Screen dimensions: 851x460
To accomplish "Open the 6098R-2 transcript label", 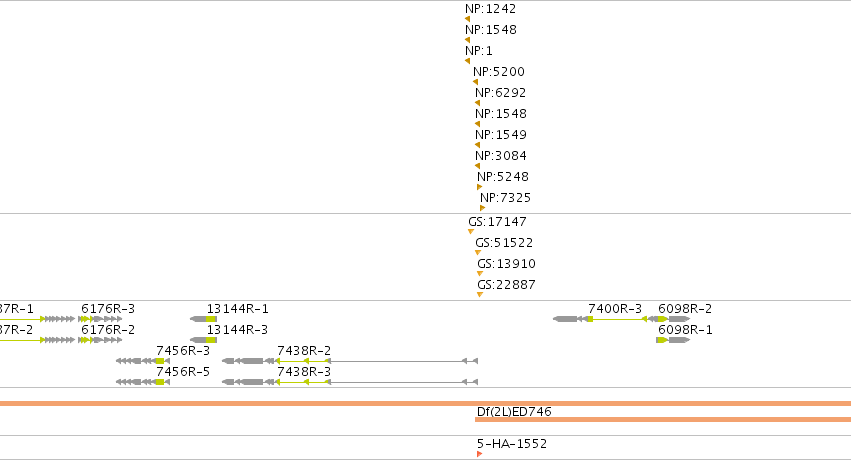I will point(685,309).
